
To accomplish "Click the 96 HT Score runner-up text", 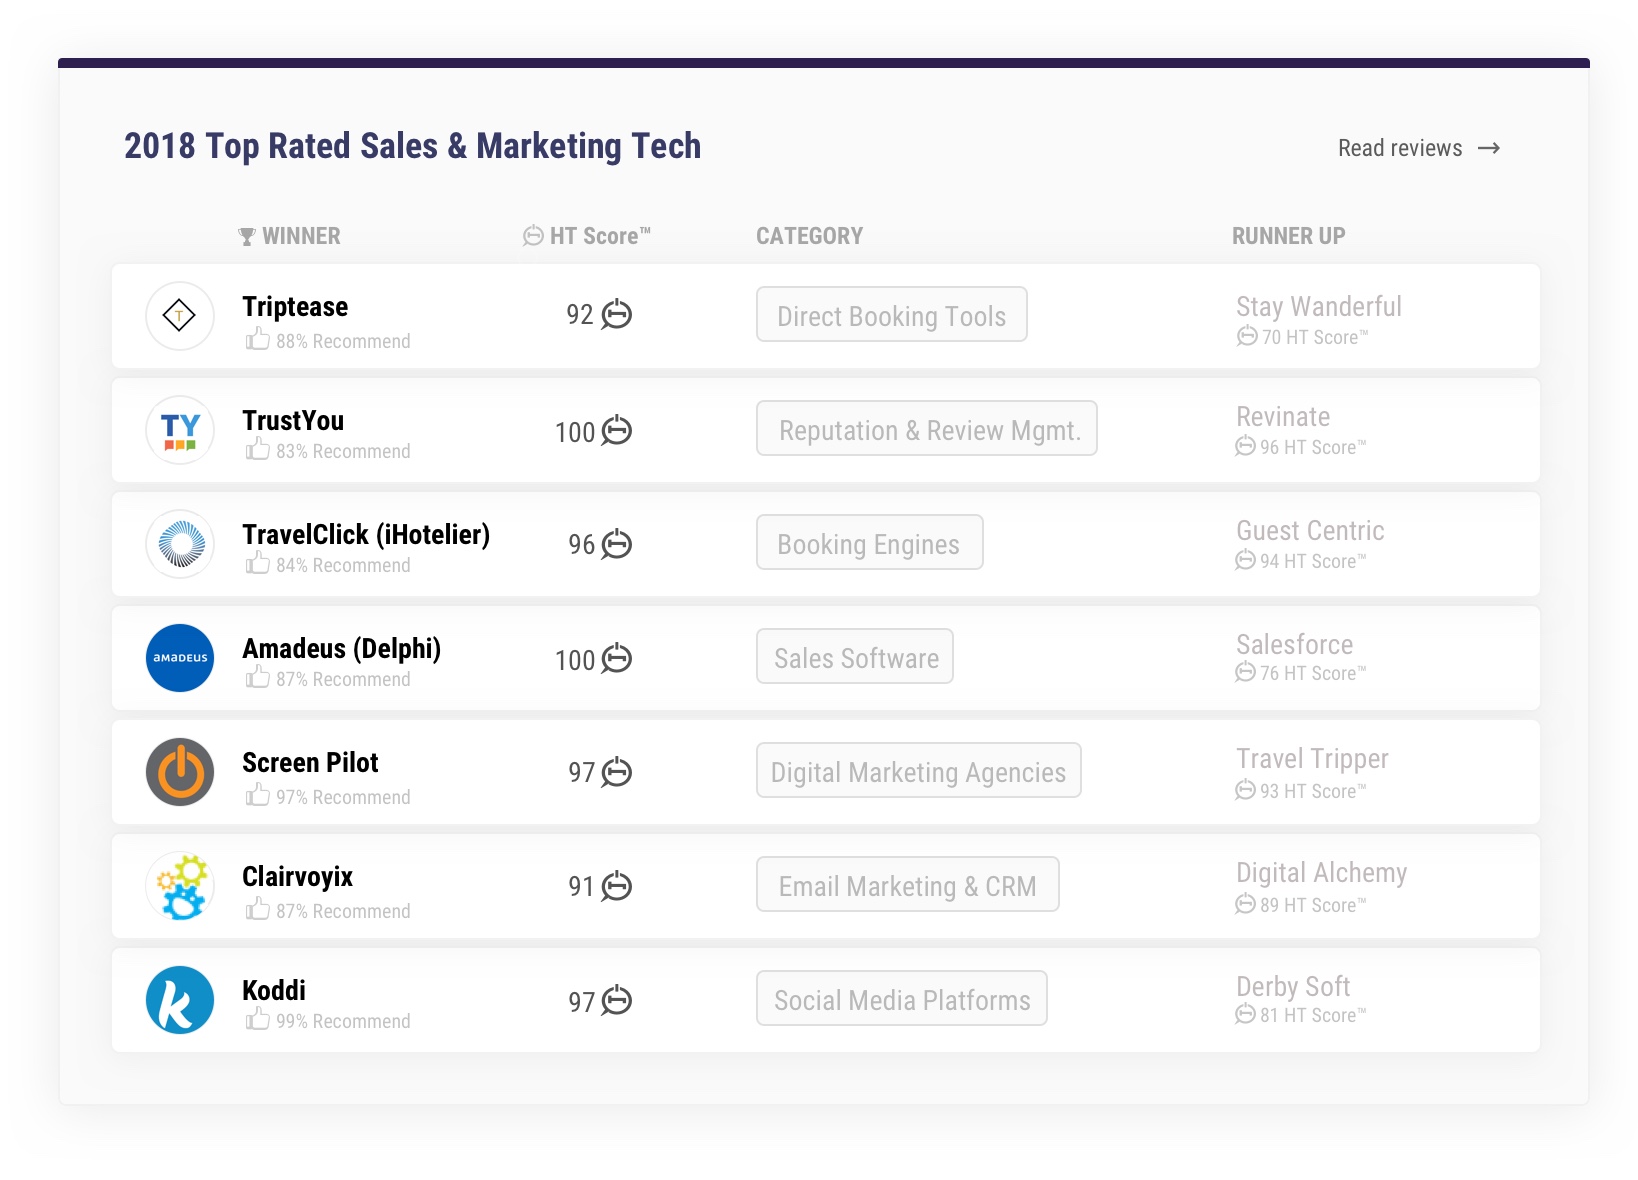I will pos(1312,448).
